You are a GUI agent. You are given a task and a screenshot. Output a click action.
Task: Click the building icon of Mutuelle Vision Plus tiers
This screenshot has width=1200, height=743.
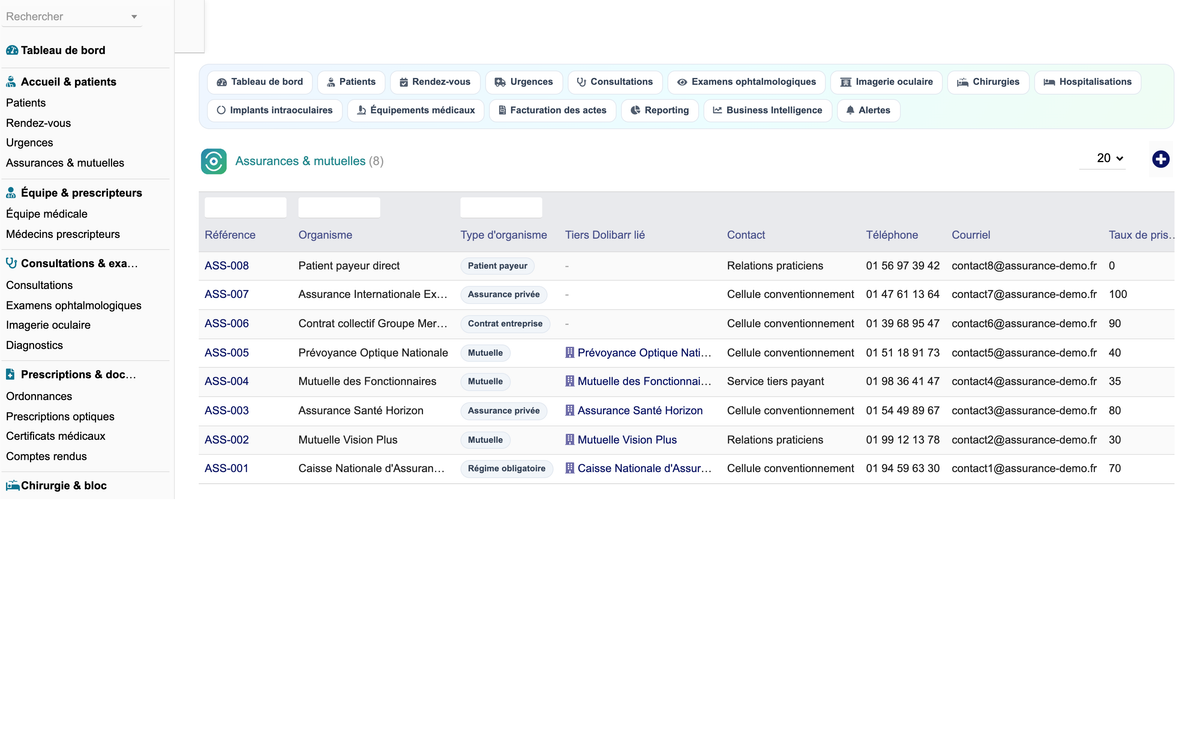point(570,440)
